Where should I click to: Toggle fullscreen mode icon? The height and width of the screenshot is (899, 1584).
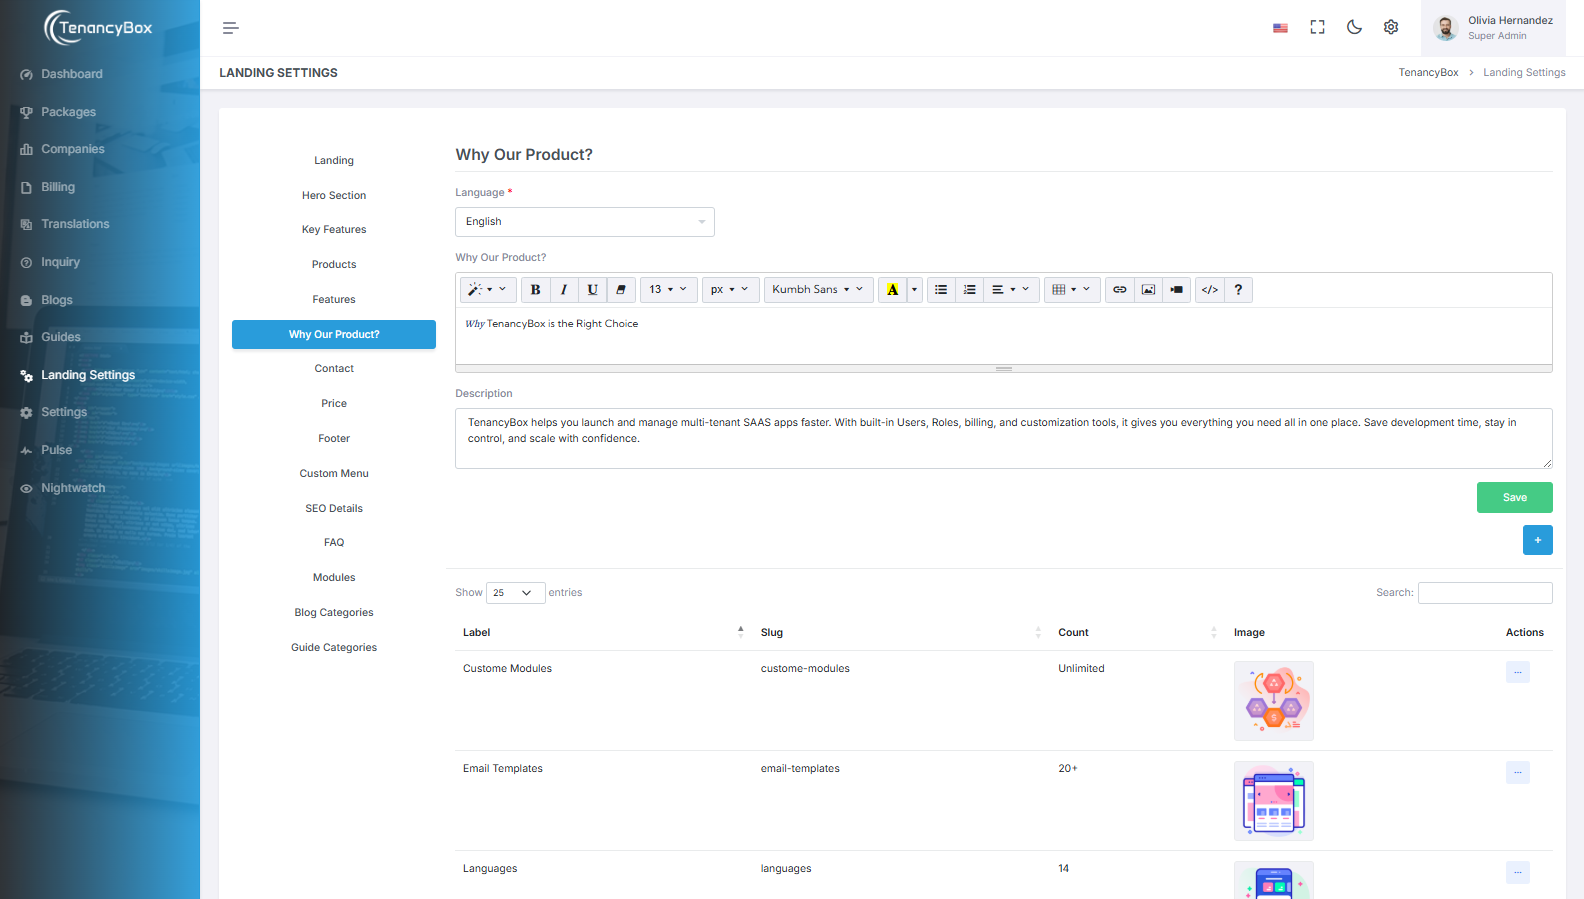point(1317,27)
